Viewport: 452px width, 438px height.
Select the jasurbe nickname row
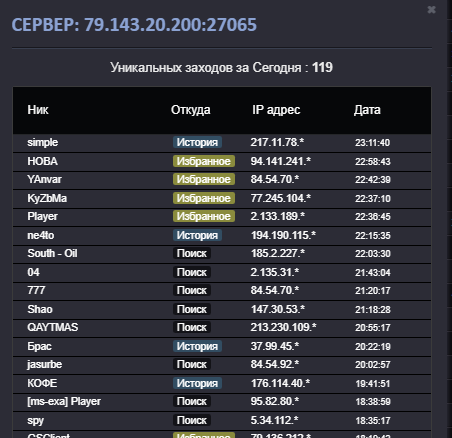point(222,365)
